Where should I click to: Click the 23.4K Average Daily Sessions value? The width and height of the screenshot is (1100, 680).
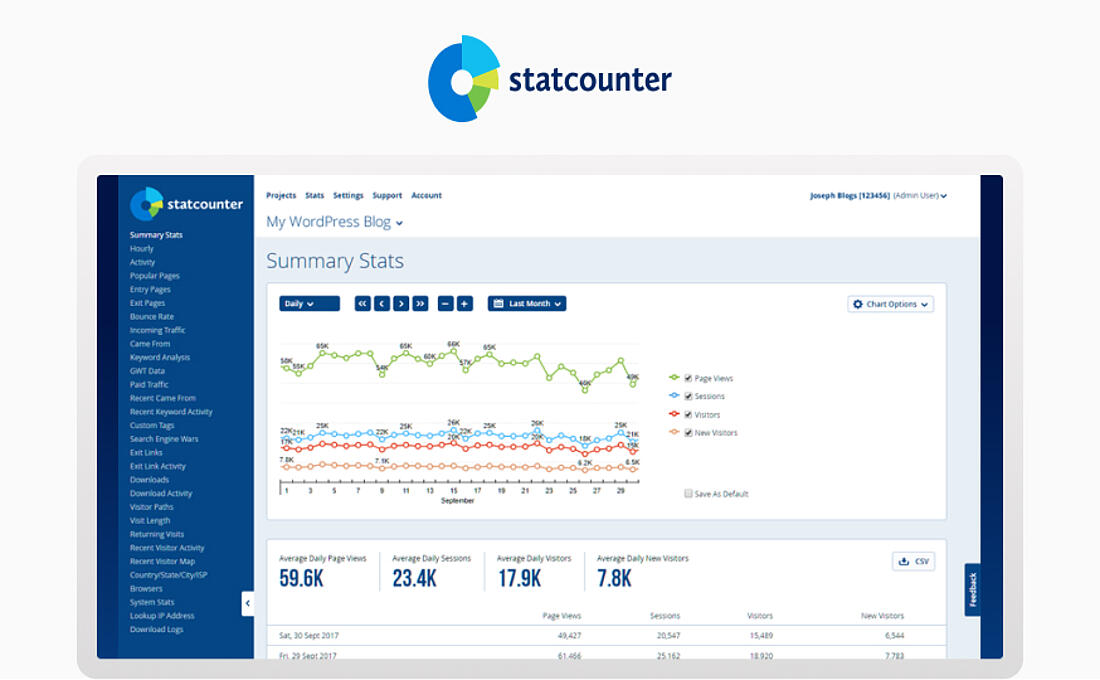click(414, 579)
